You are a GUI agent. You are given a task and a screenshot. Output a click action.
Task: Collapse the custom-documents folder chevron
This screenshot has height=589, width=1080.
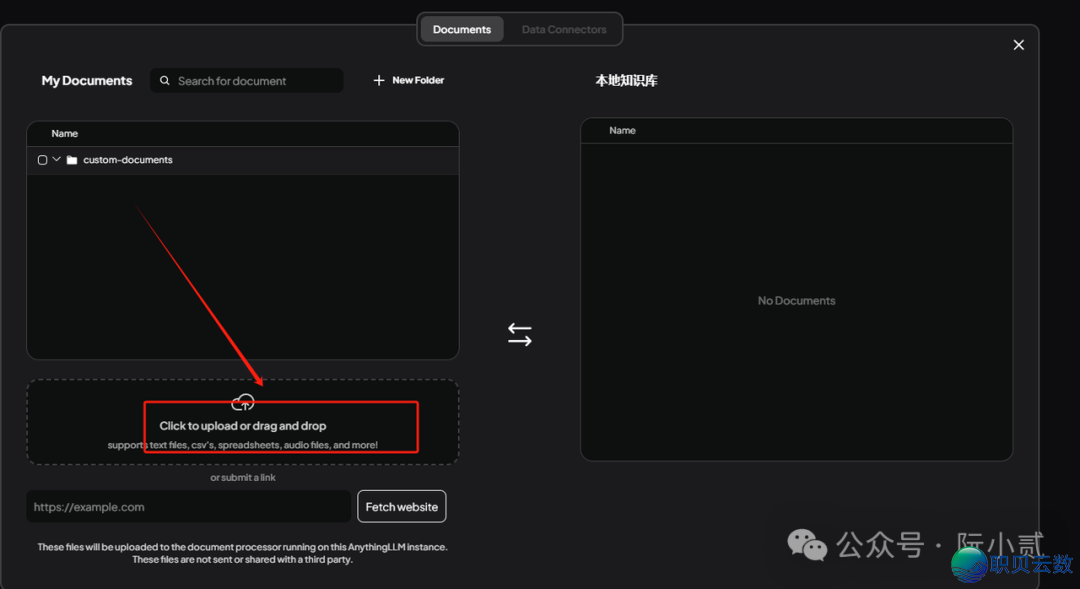pos(57,160)
